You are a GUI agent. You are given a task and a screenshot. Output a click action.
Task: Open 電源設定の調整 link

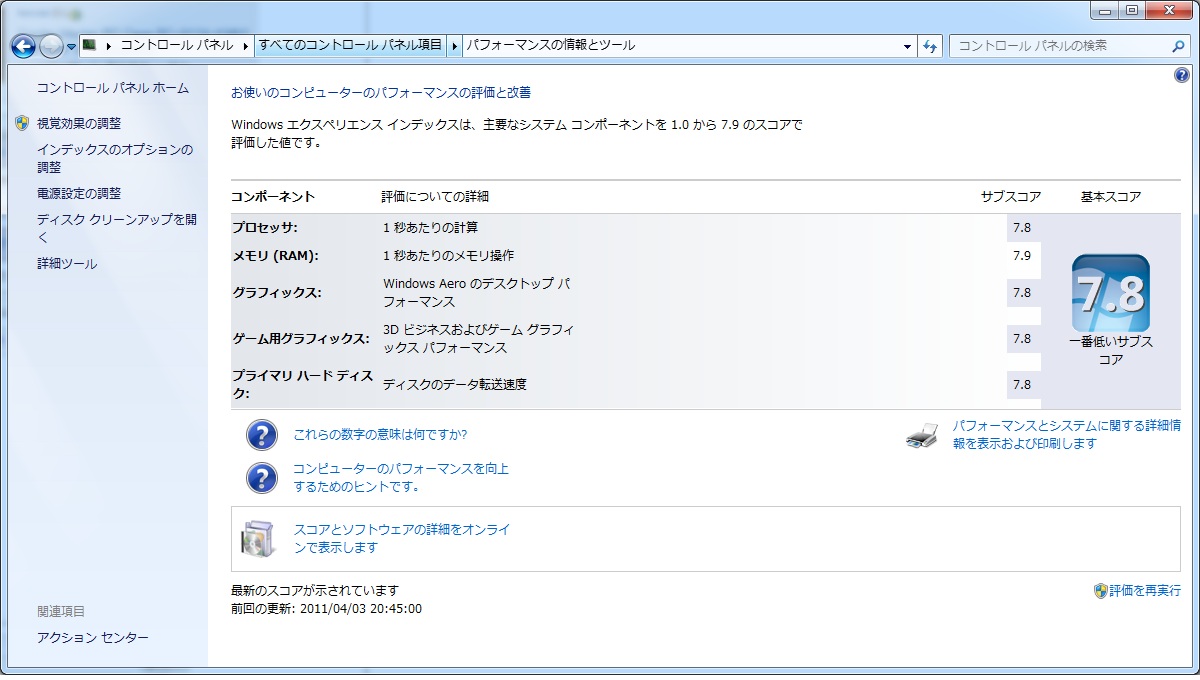79,193
